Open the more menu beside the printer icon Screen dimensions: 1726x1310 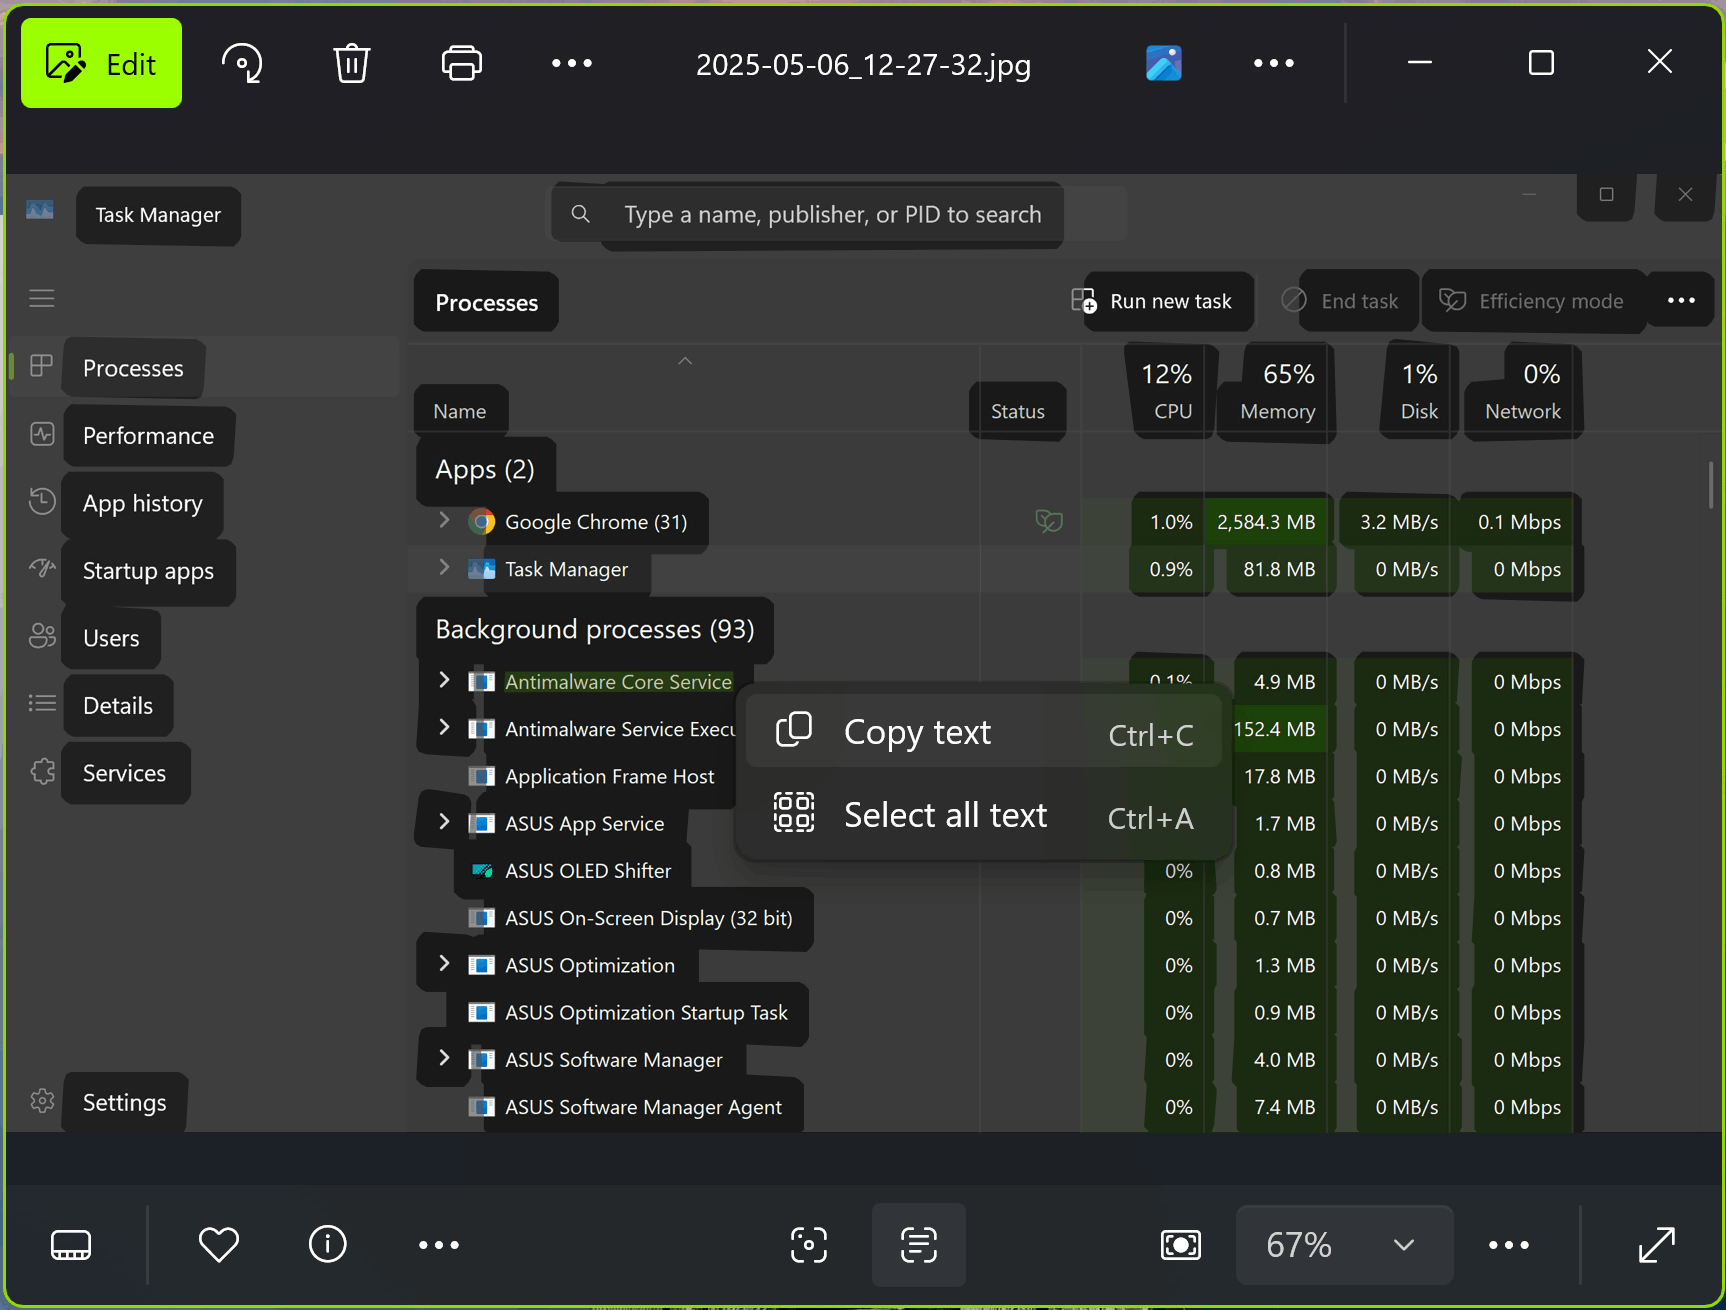(x=572, y=64)
